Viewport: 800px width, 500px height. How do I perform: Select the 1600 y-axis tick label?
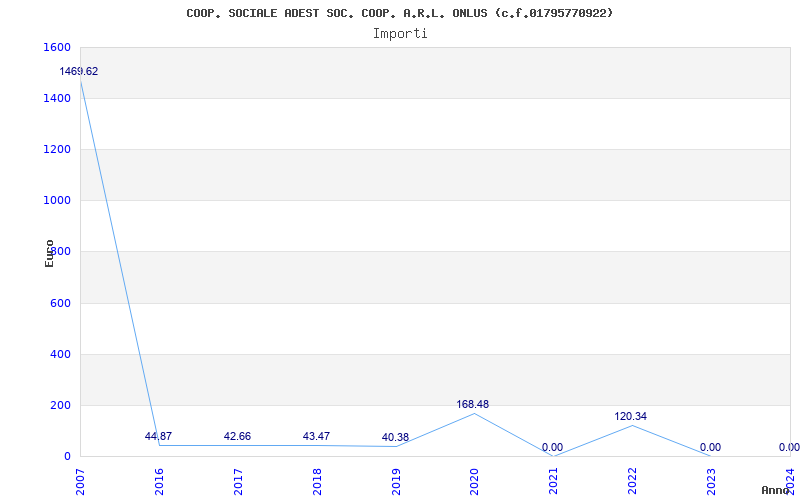pyautogui.click(x=57, y=48)
